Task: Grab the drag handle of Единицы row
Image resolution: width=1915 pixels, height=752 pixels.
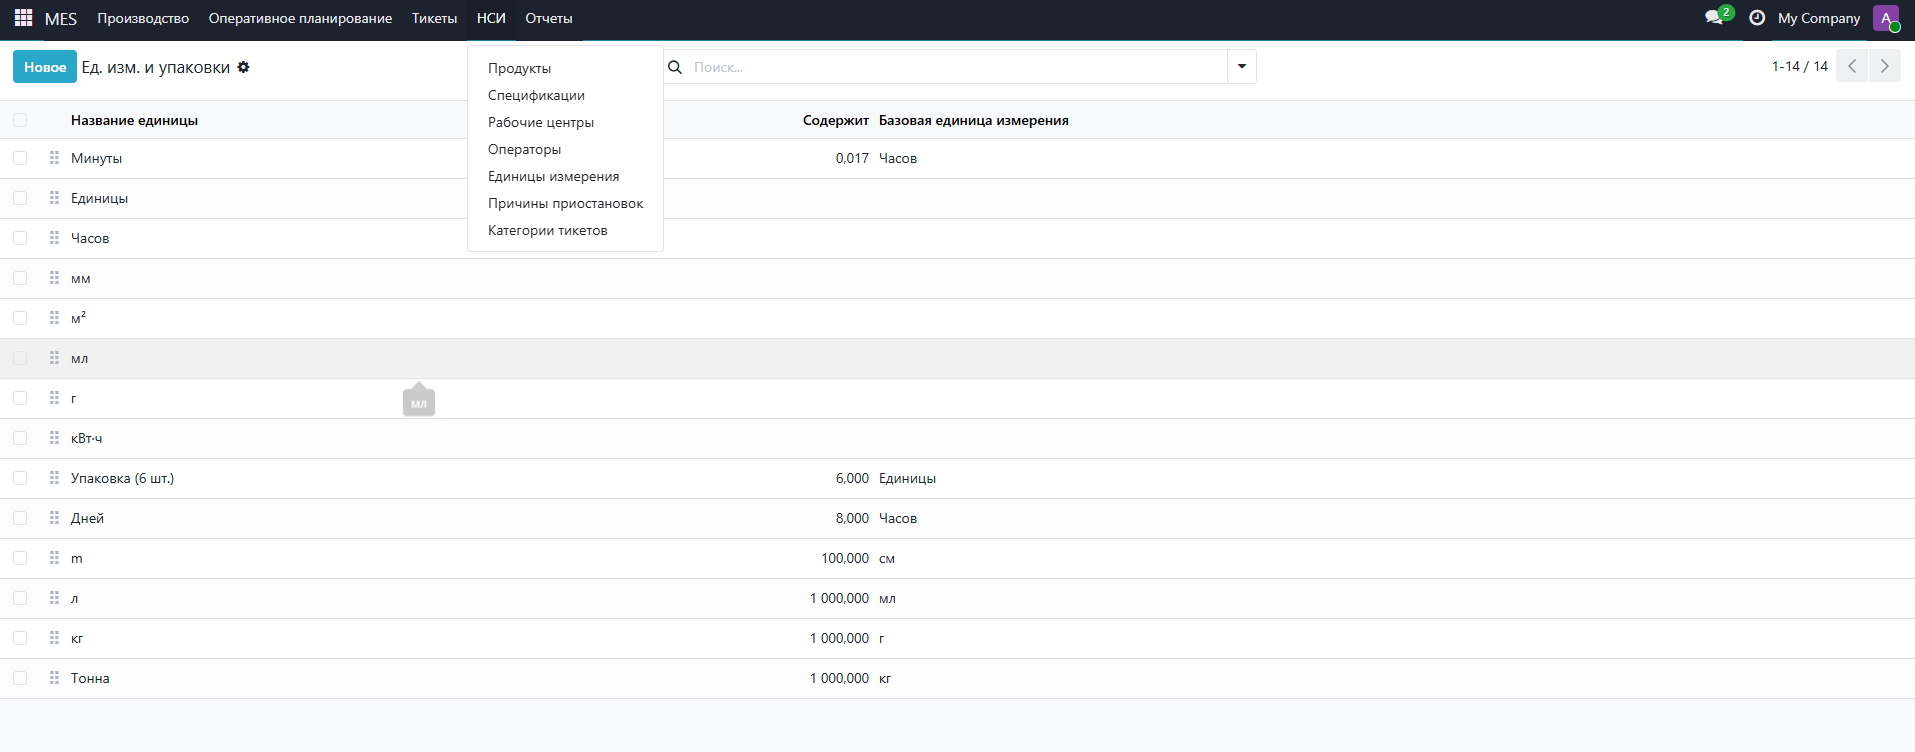Action: [x=54, y=198]
